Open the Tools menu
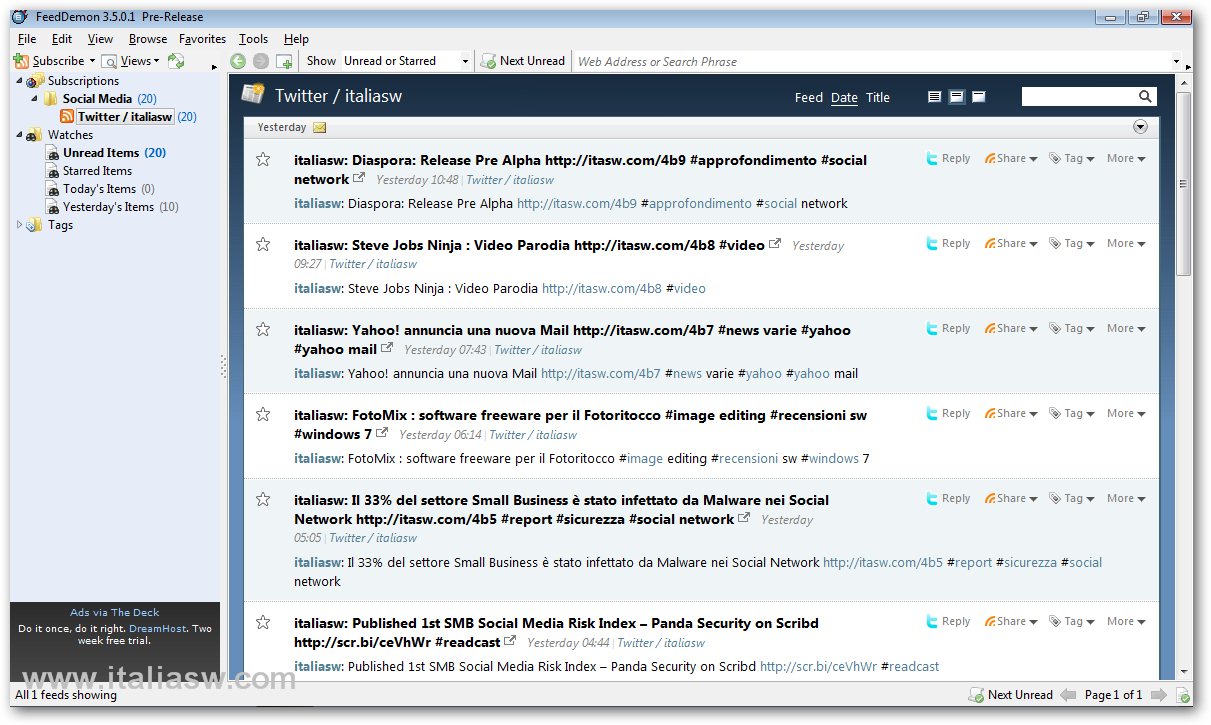The width and height of the screenshot is (1211, 725). (254, 39)
